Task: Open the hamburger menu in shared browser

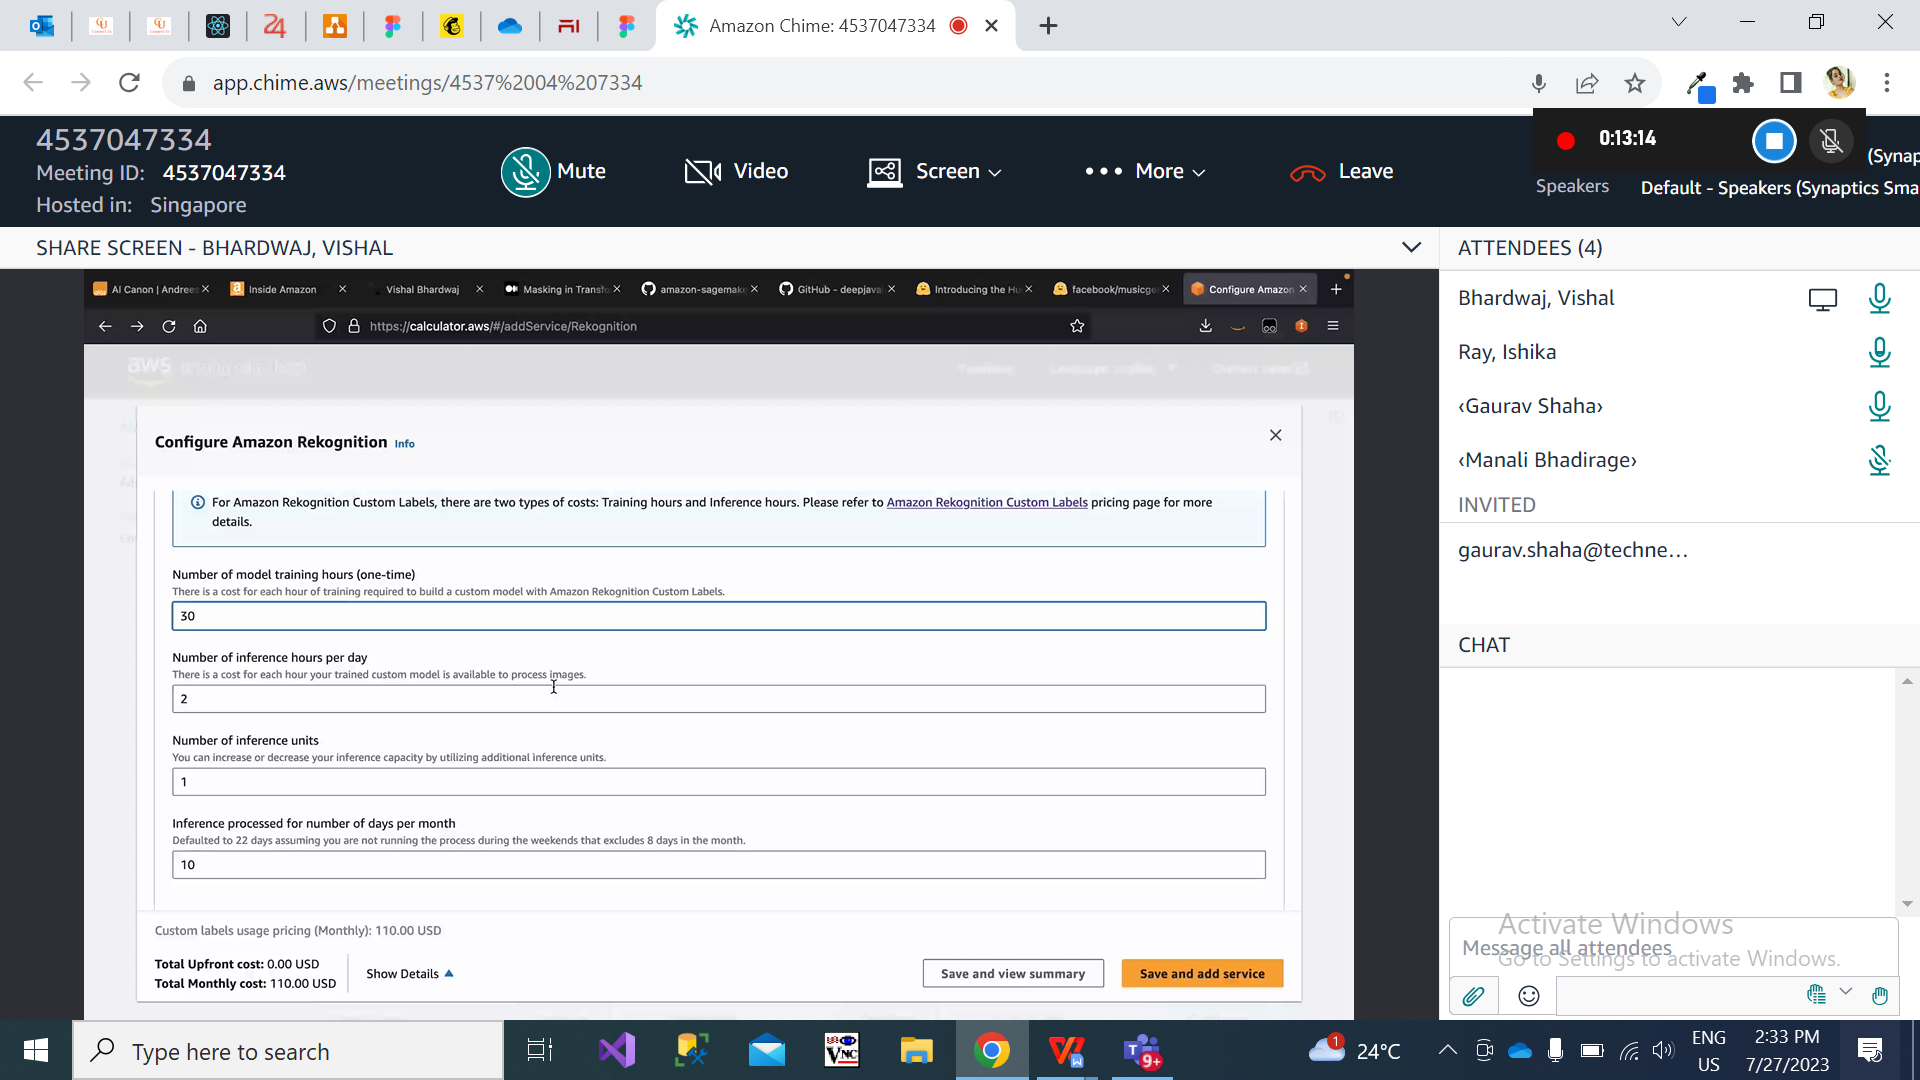Action: [x=1333, y=326]
